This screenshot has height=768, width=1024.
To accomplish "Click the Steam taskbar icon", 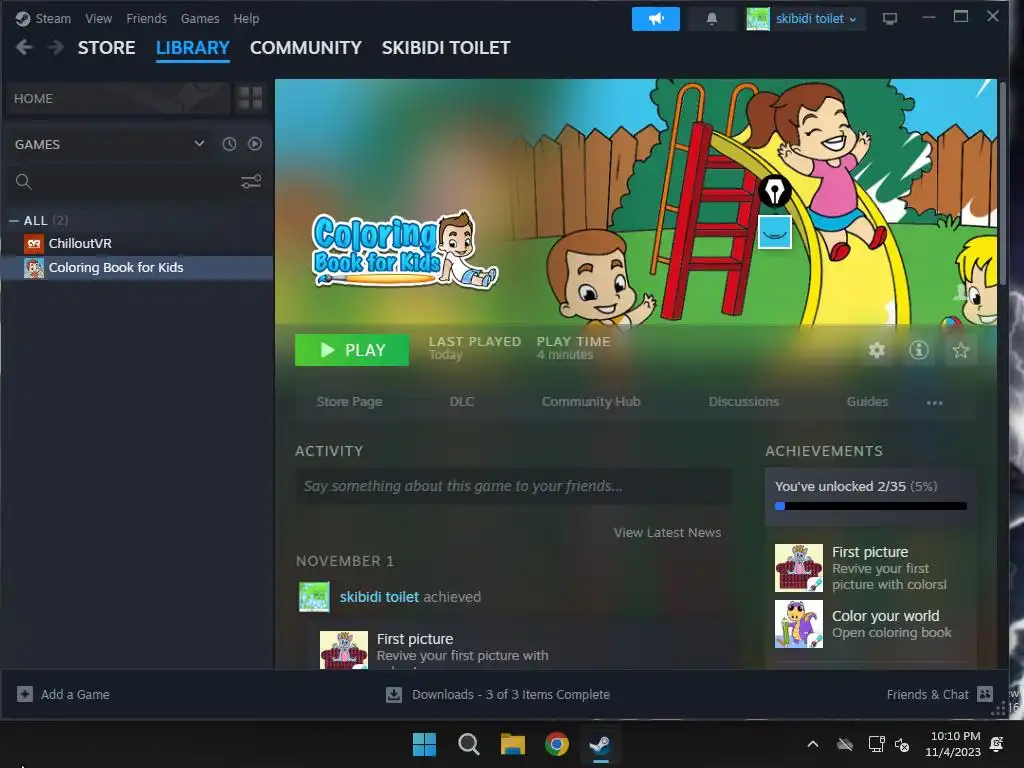I will pyautogui.click(x=601, y=744).
